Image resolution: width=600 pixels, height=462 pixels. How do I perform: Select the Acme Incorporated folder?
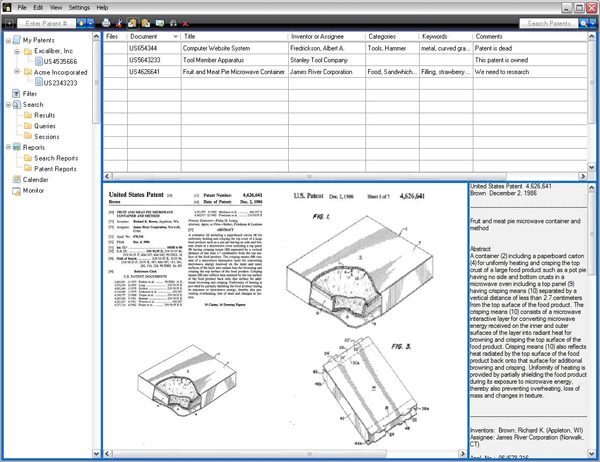[x=60, y=72]
